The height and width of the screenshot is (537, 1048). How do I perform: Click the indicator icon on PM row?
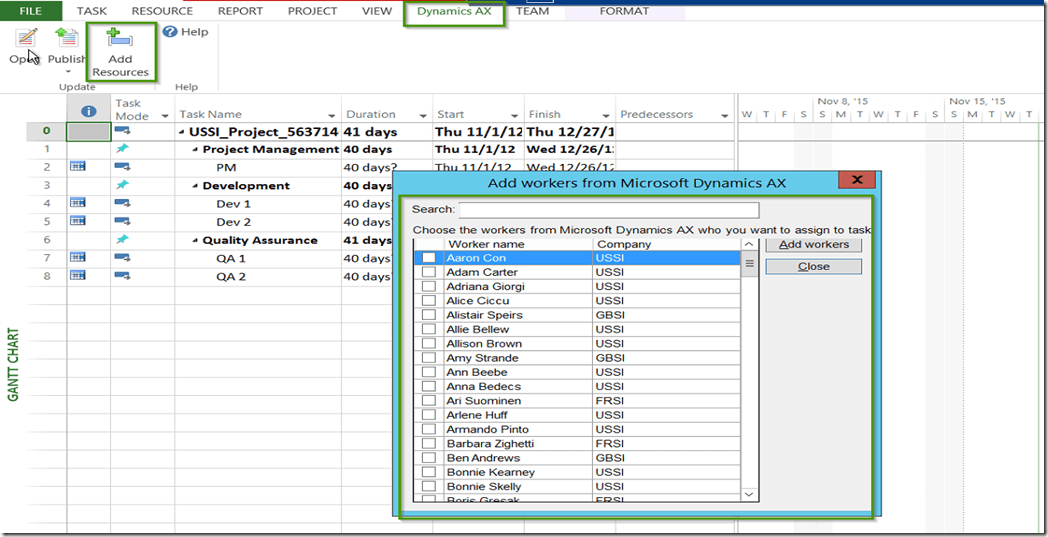(x=77, y=167)
